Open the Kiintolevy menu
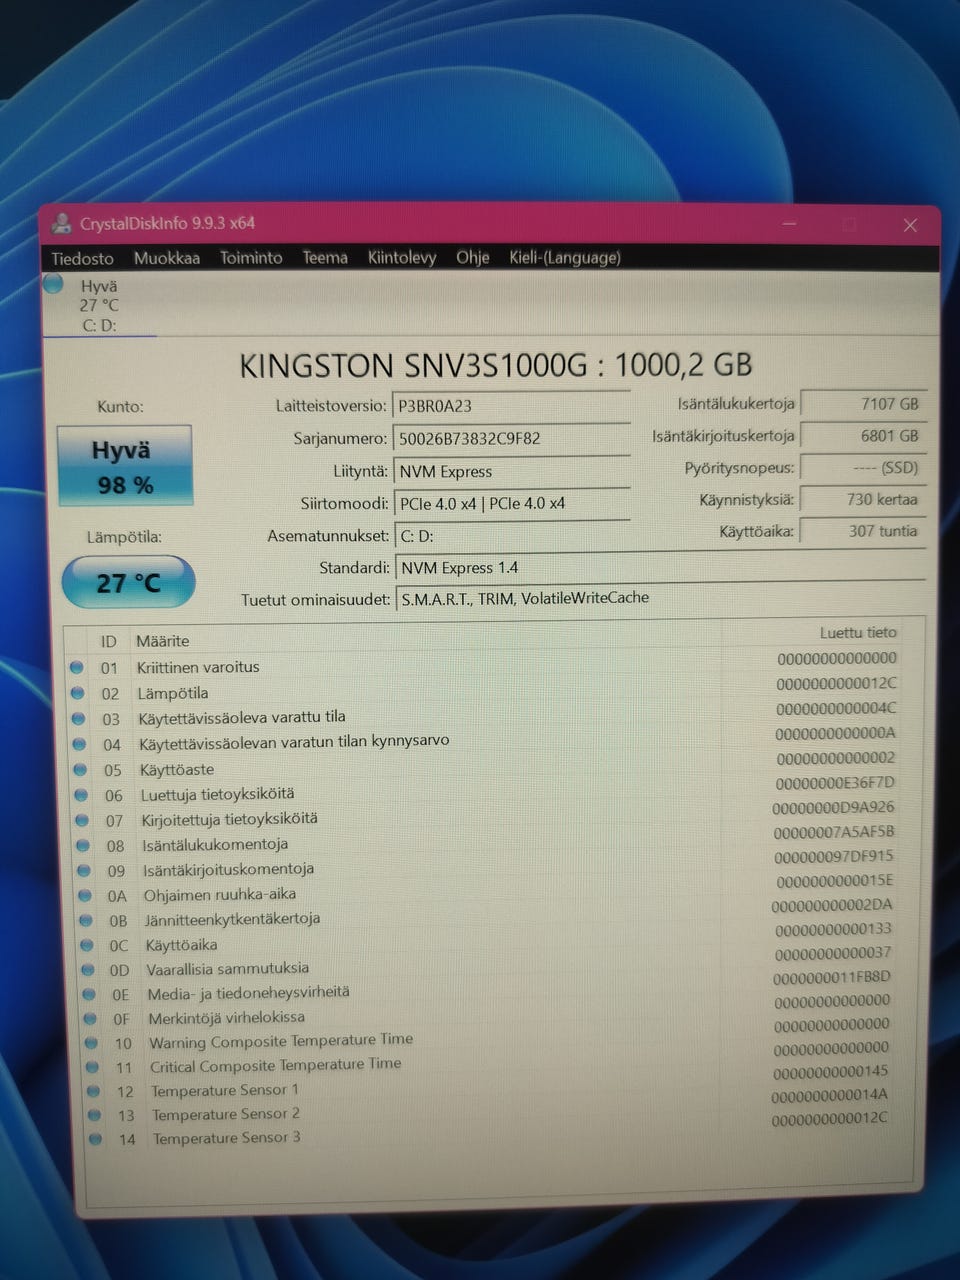Viewport: 960px width, 1280px height. (x=402, y=258)
